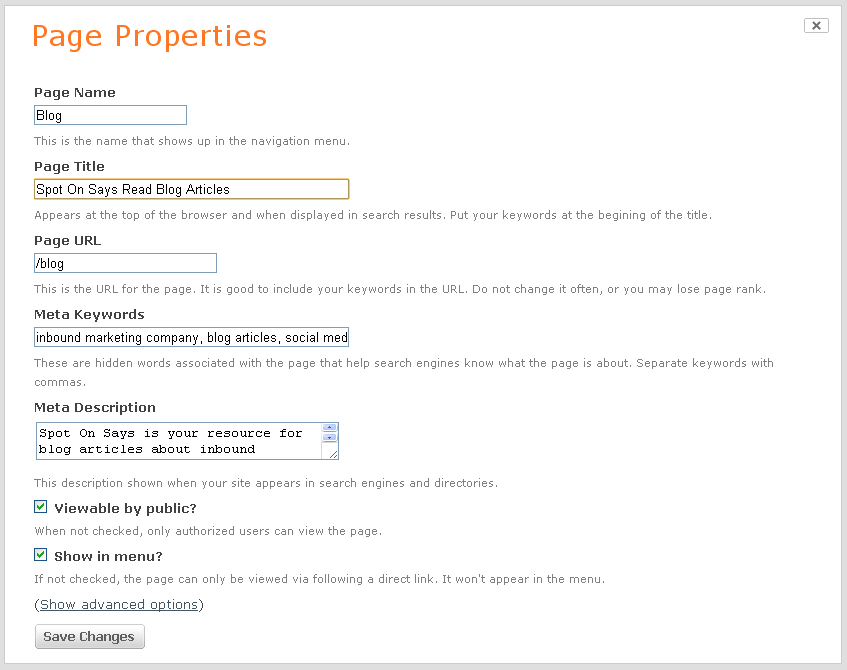847x670 pixels.
Task: Click in the Meta Description text area
Action: [179, 441]
